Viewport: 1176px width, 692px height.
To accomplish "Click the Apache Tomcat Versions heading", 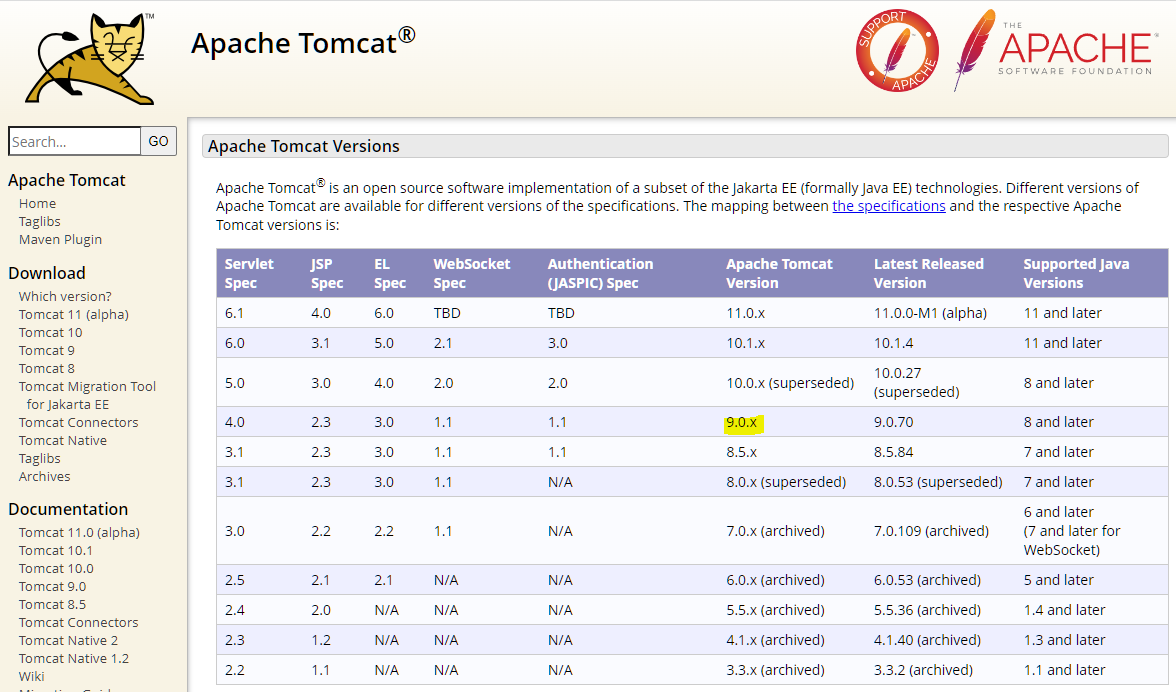I will [304, 146].
